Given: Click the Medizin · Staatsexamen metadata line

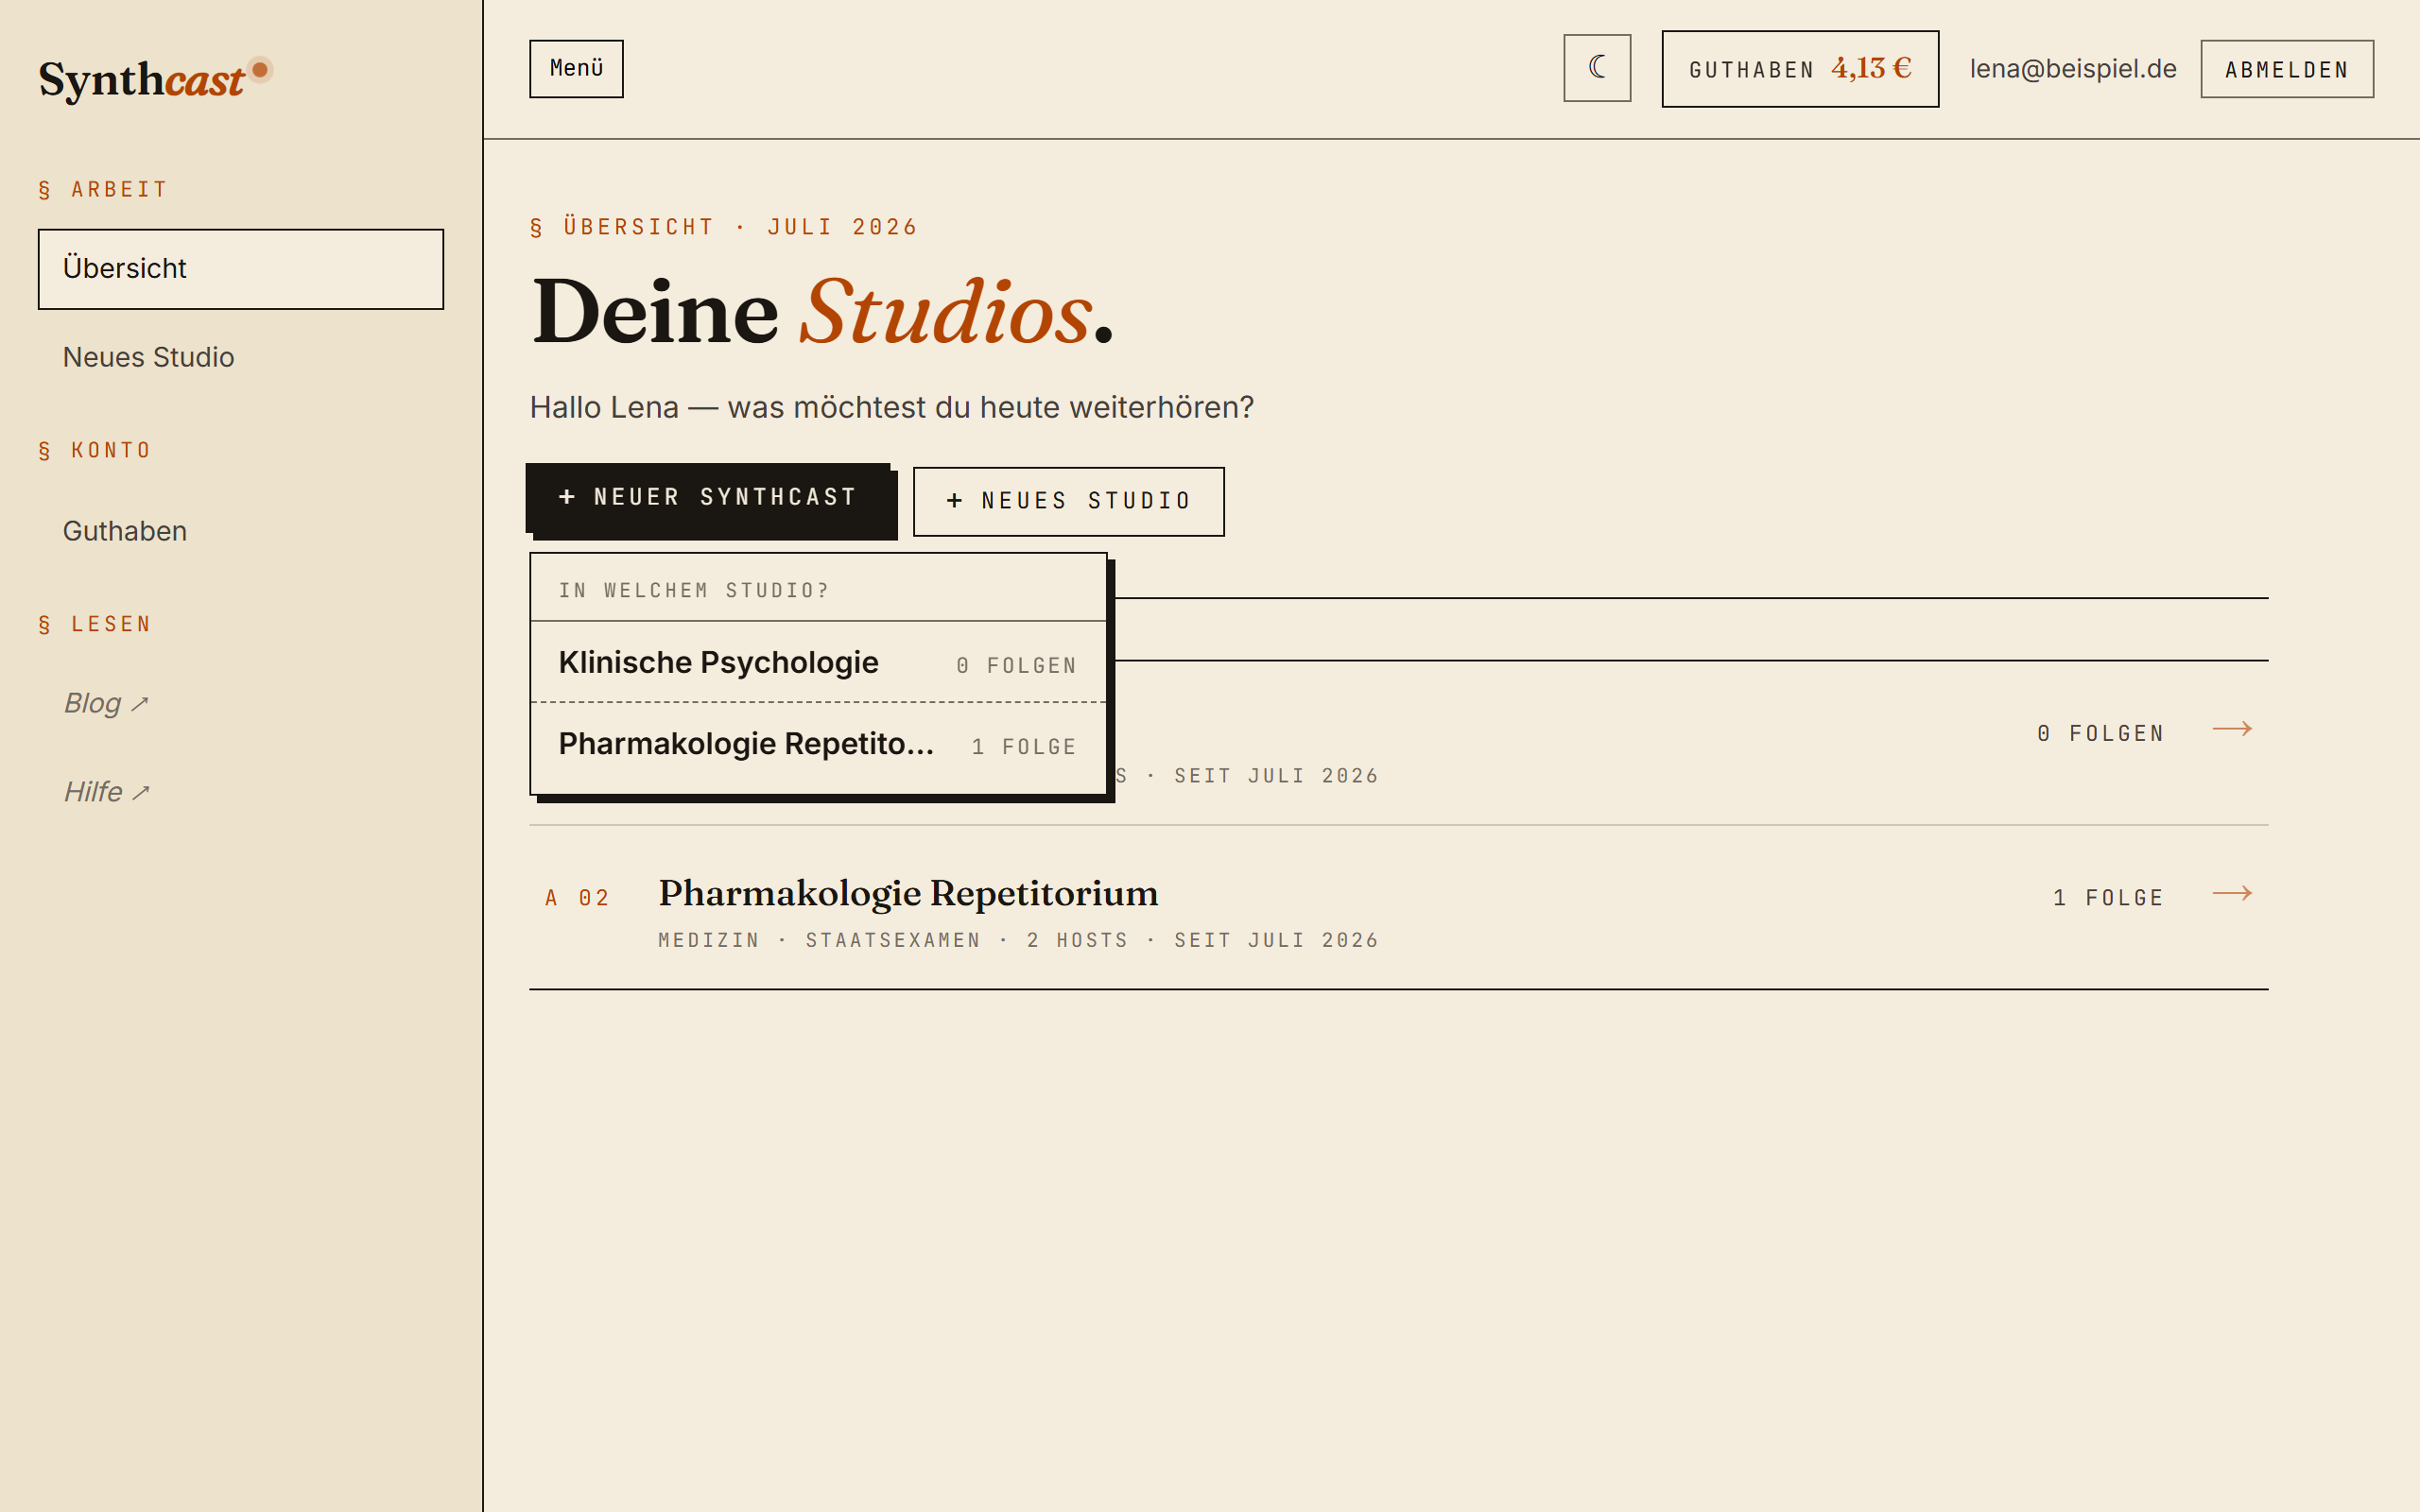Looking at the screenshot, I should click(1018, 940).
